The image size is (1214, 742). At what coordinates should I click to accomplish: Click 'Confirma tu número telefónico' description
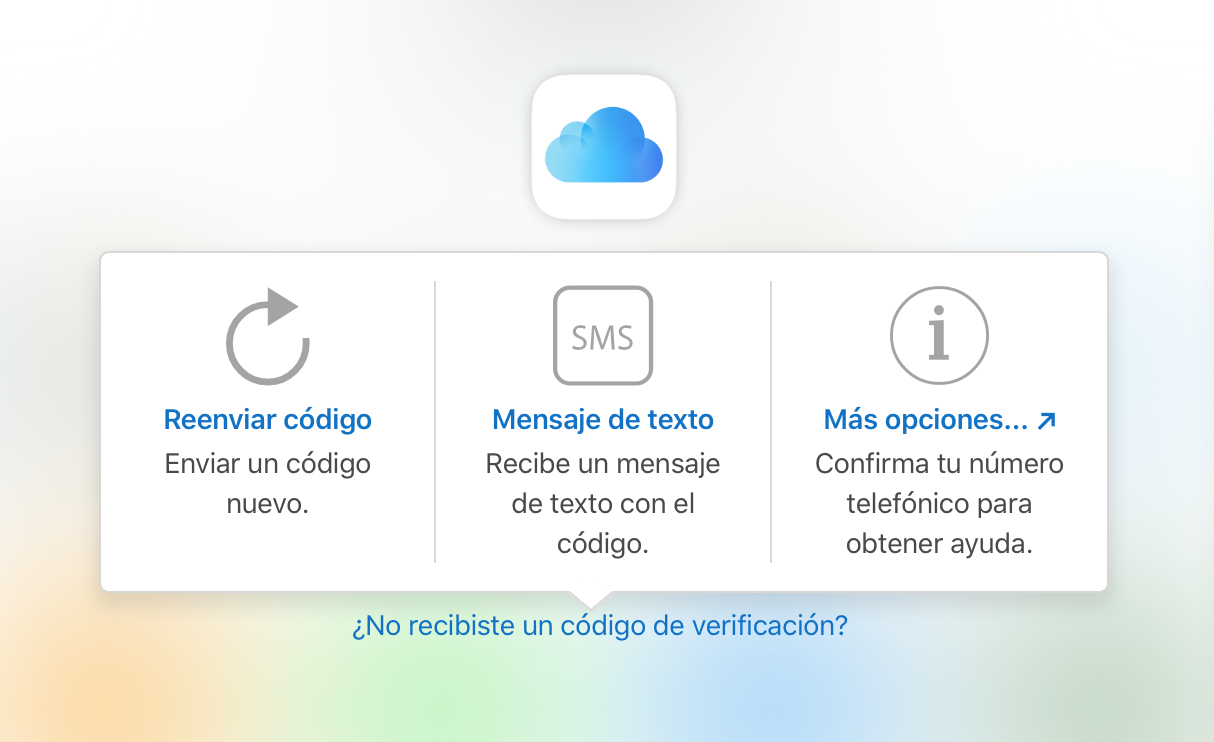[940, 484]
